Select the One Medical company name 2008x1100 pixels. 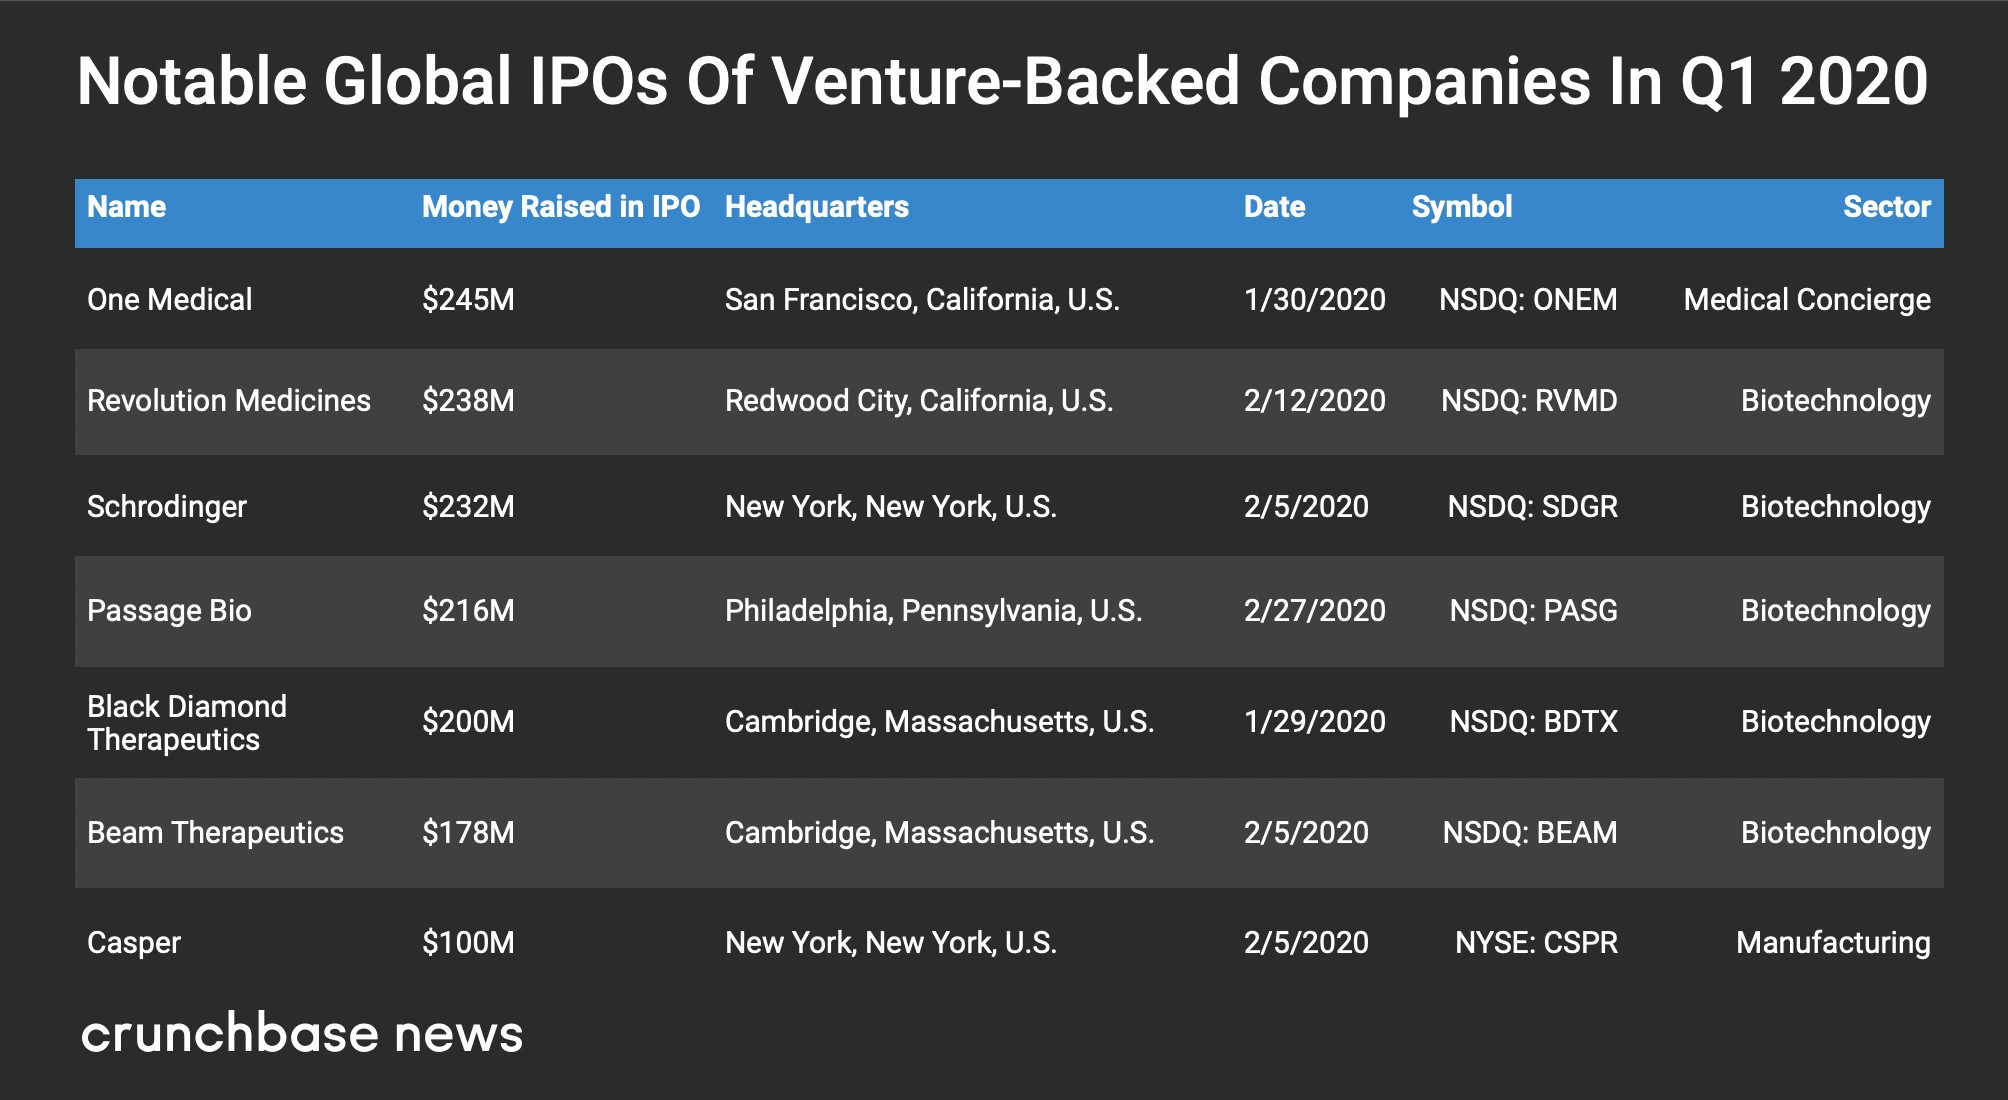coord(169,300)
